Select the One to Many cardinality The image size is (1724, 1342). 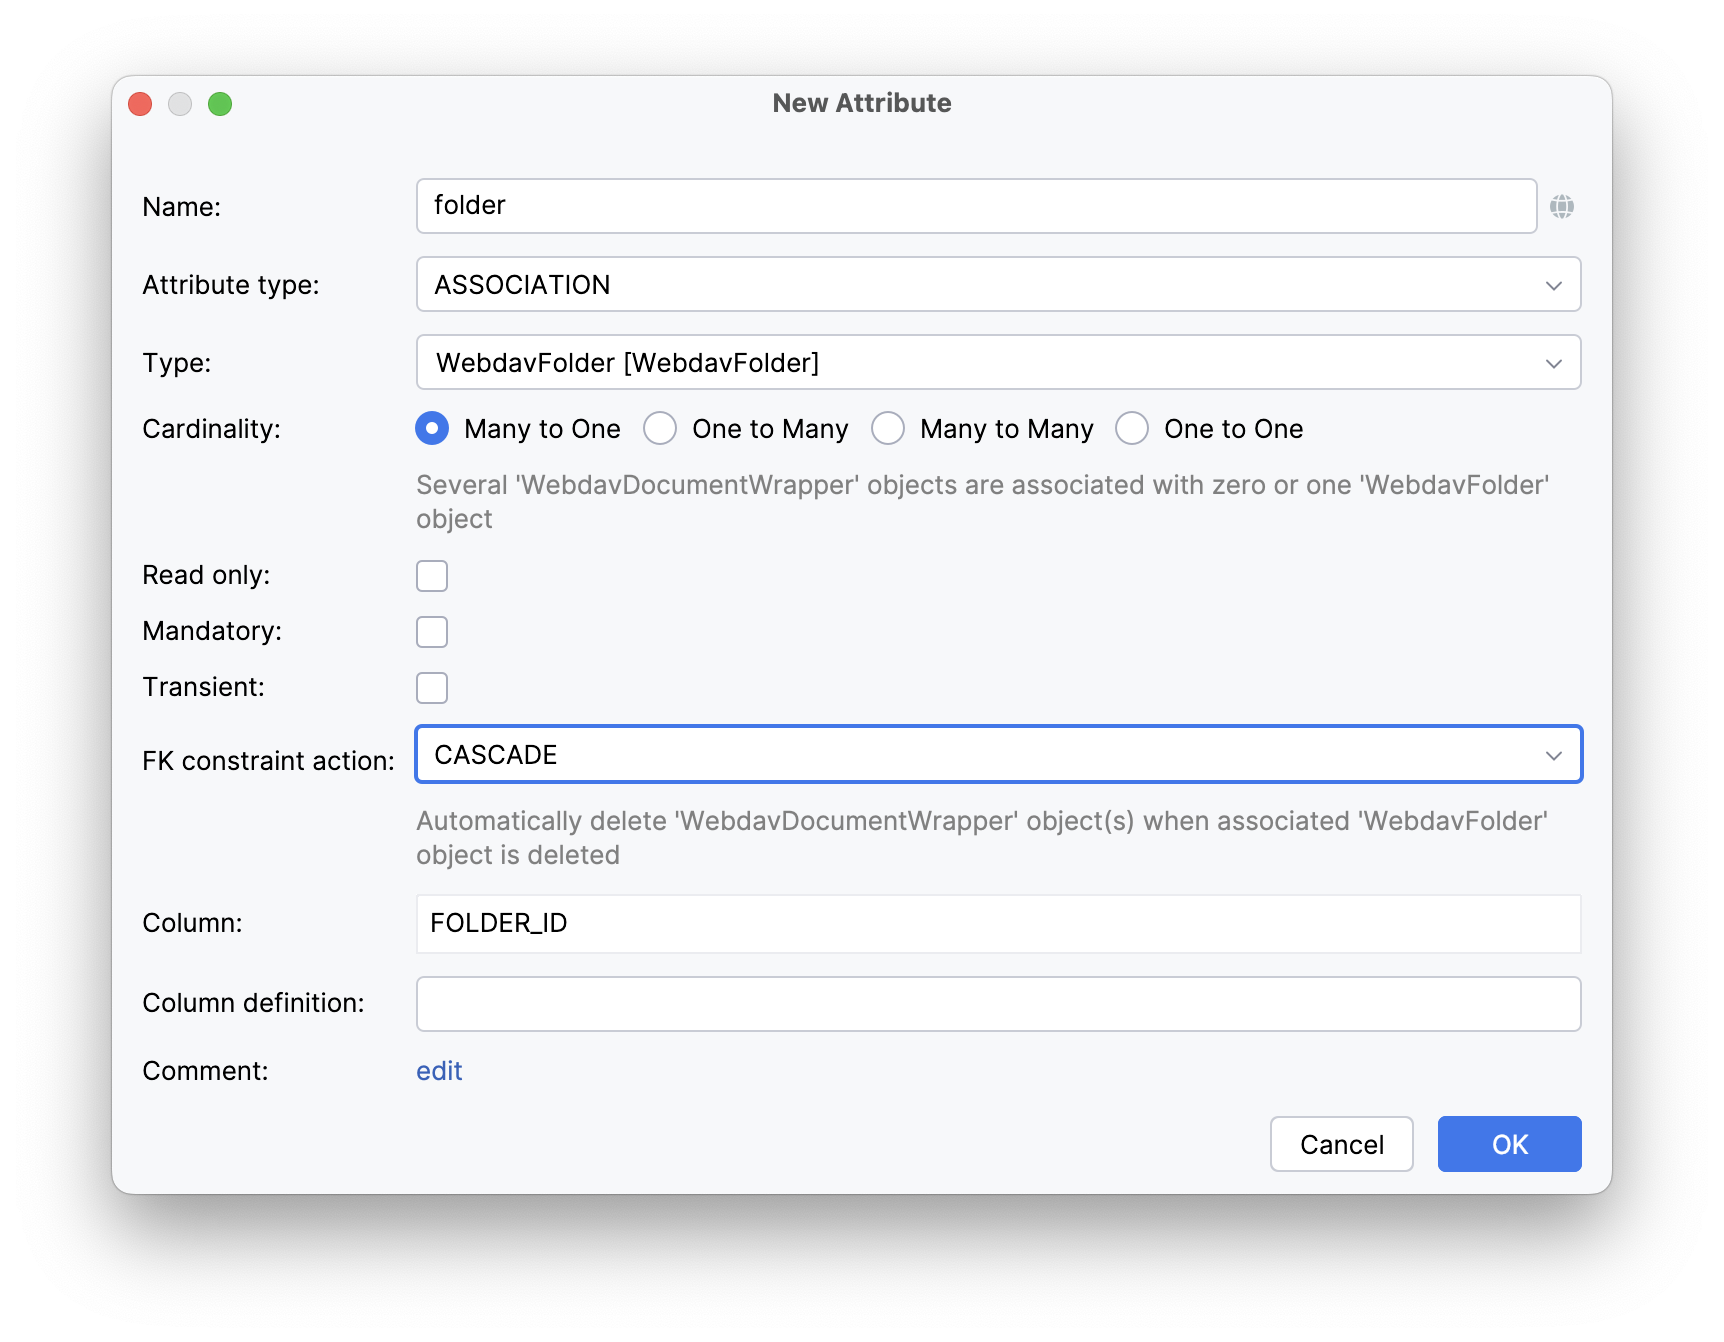[x=660, y=428]
